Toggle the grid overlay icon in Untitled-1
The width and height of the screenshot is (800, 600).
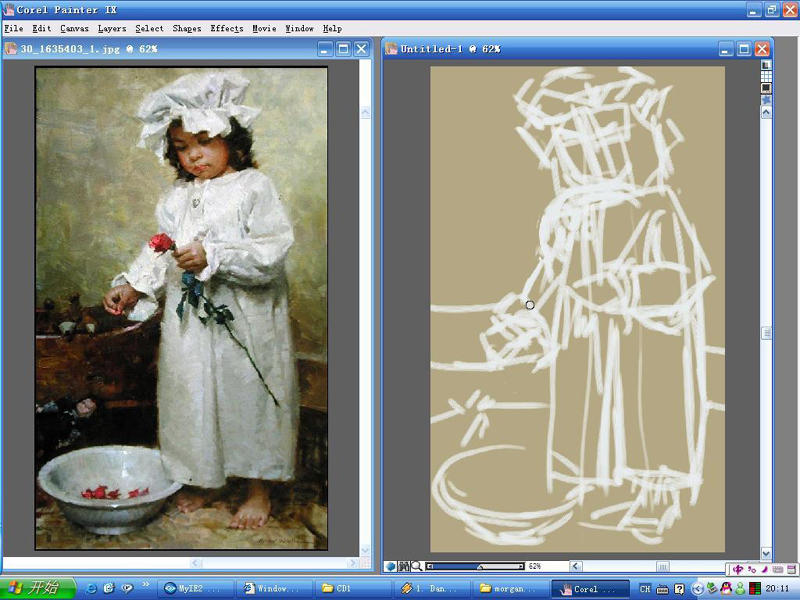(766, 76)
